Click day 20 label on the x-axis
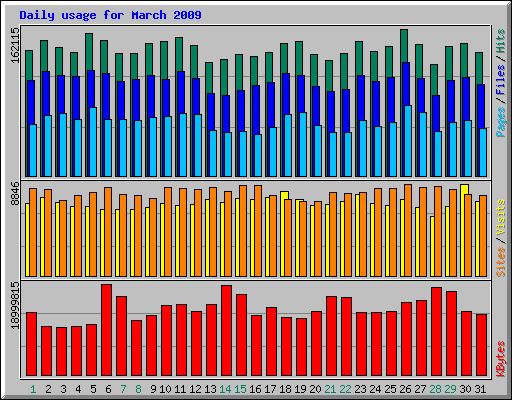 point(315,389)
